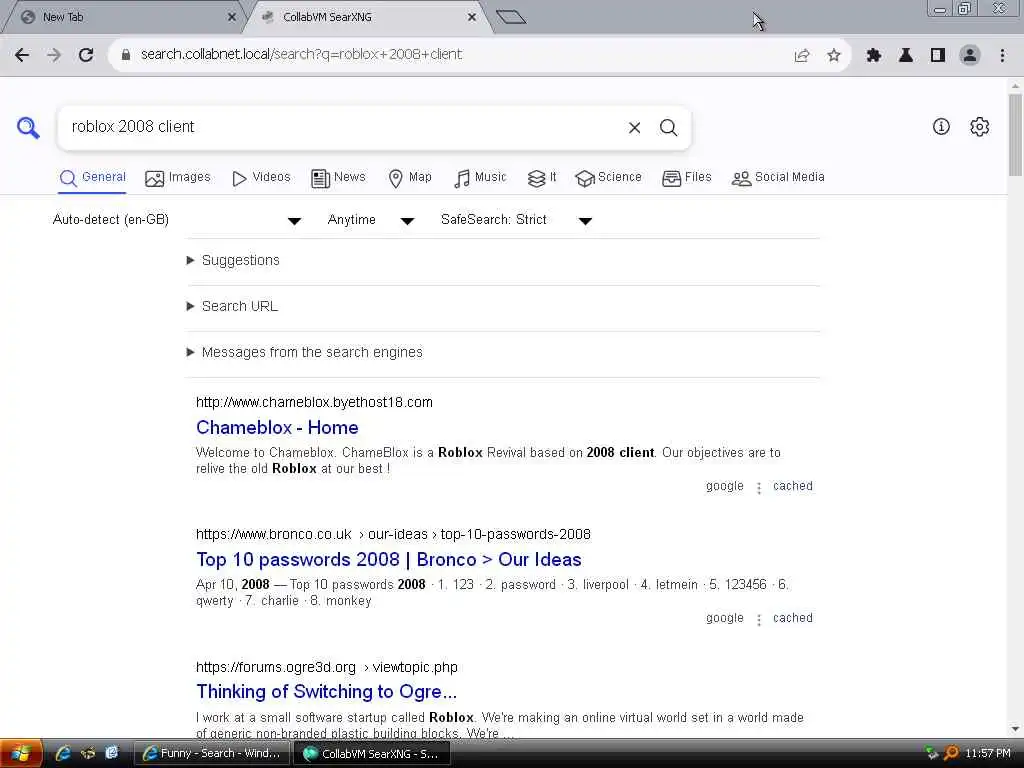Open the Chrome three-dot menu

point(1002,56)
